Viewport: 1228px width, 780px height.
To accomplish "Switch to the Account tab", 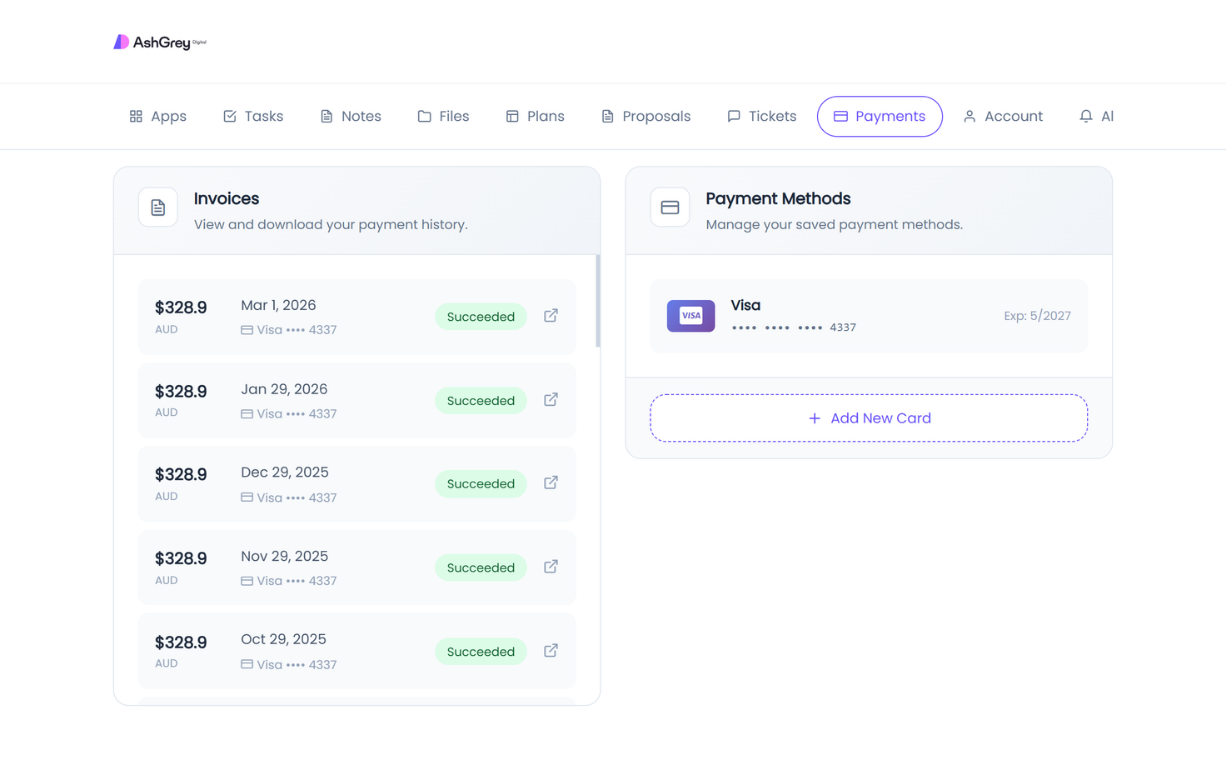I will (1002, 116).
